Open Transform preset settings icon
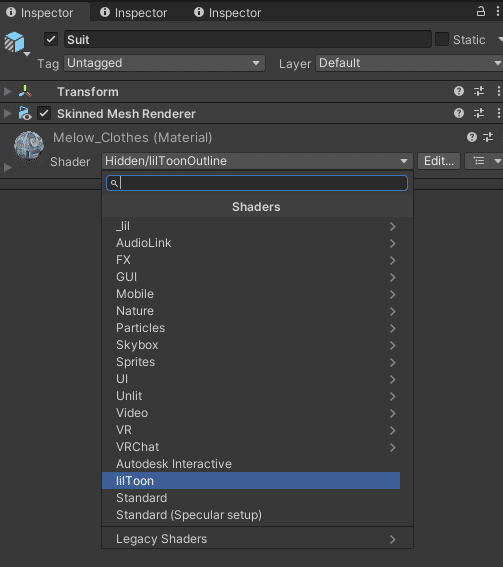Viewport: 503px width, 567px height. (x=479, y=91)
